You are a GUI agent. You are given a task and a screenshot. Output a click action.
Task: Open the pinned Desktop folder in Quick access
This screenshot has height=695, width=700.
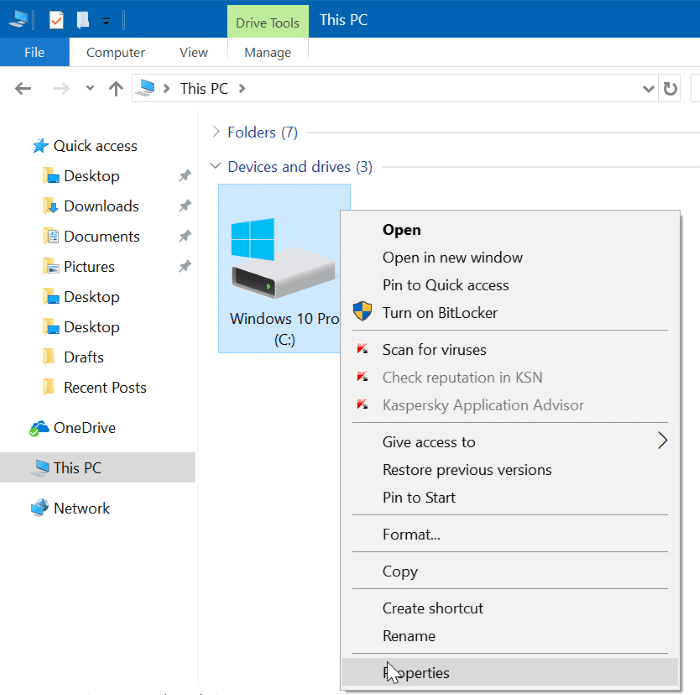point(92,176)
